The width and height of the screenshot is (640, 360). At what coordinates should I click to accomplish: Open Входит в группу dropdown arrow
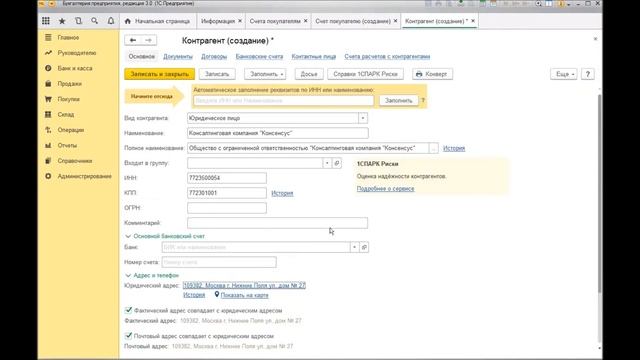(327, 163)
